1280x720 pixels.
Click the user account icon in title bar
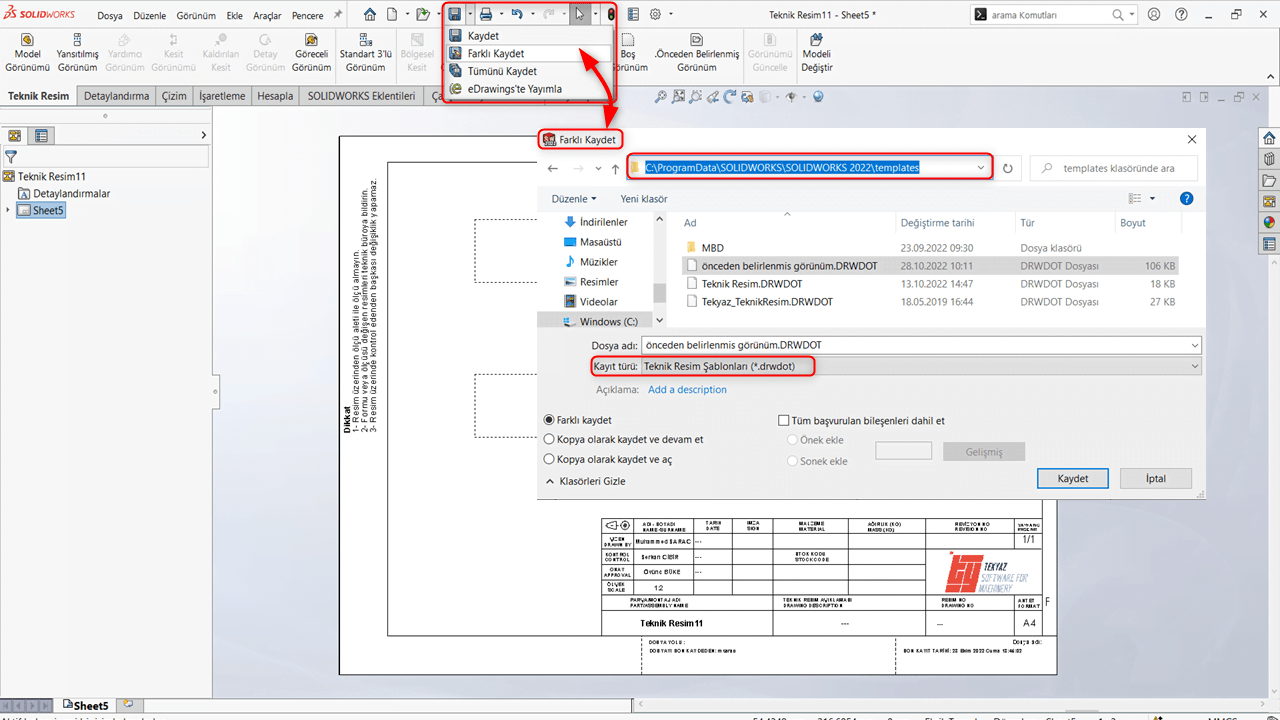pos(1154,15)
